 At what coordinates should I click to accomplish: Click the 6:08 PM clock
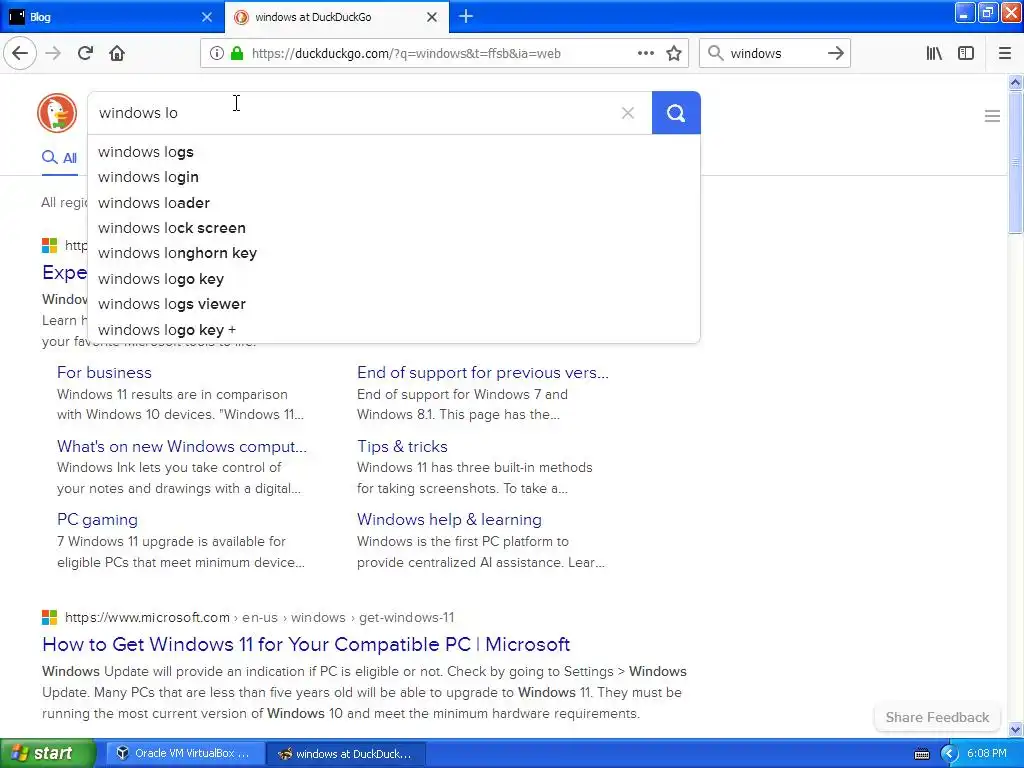(x=987, y=754)
